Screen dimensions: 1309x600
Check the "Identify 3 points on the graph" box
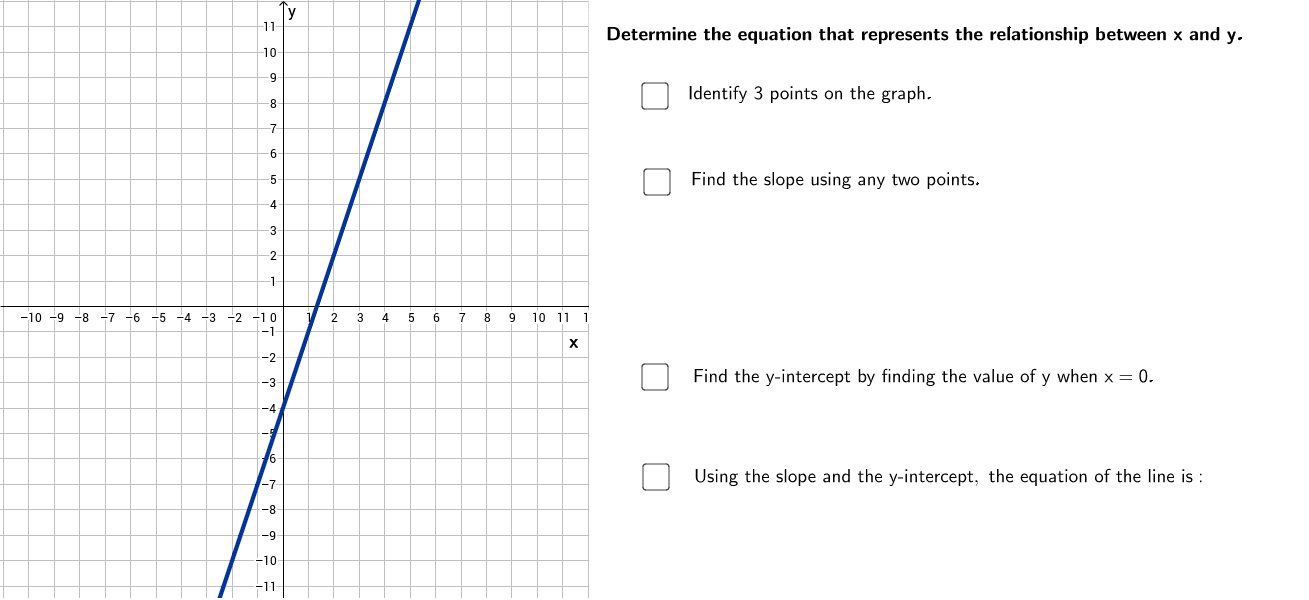[x=655, y=95]
